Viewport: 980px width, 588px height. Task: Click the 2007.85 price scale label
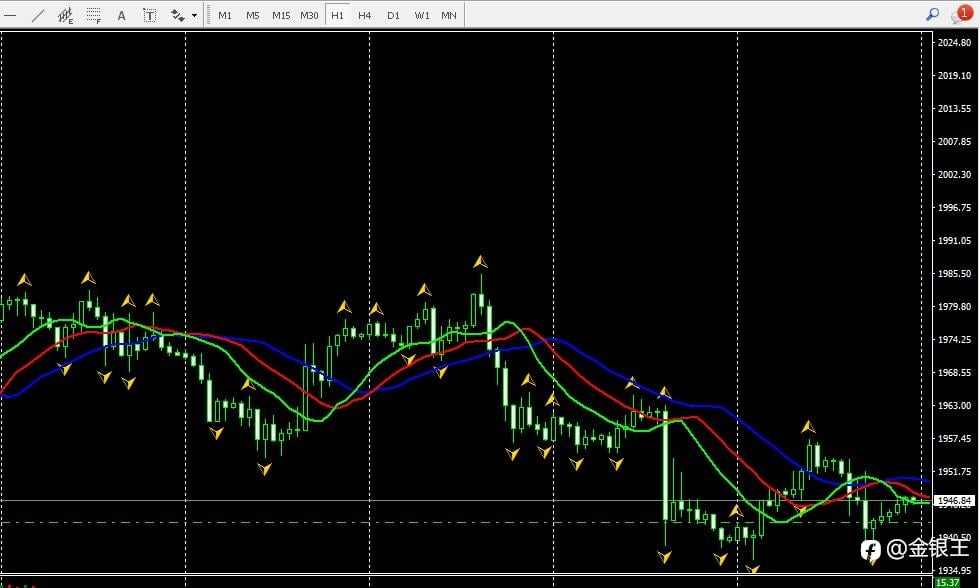(x=954, y=142)
